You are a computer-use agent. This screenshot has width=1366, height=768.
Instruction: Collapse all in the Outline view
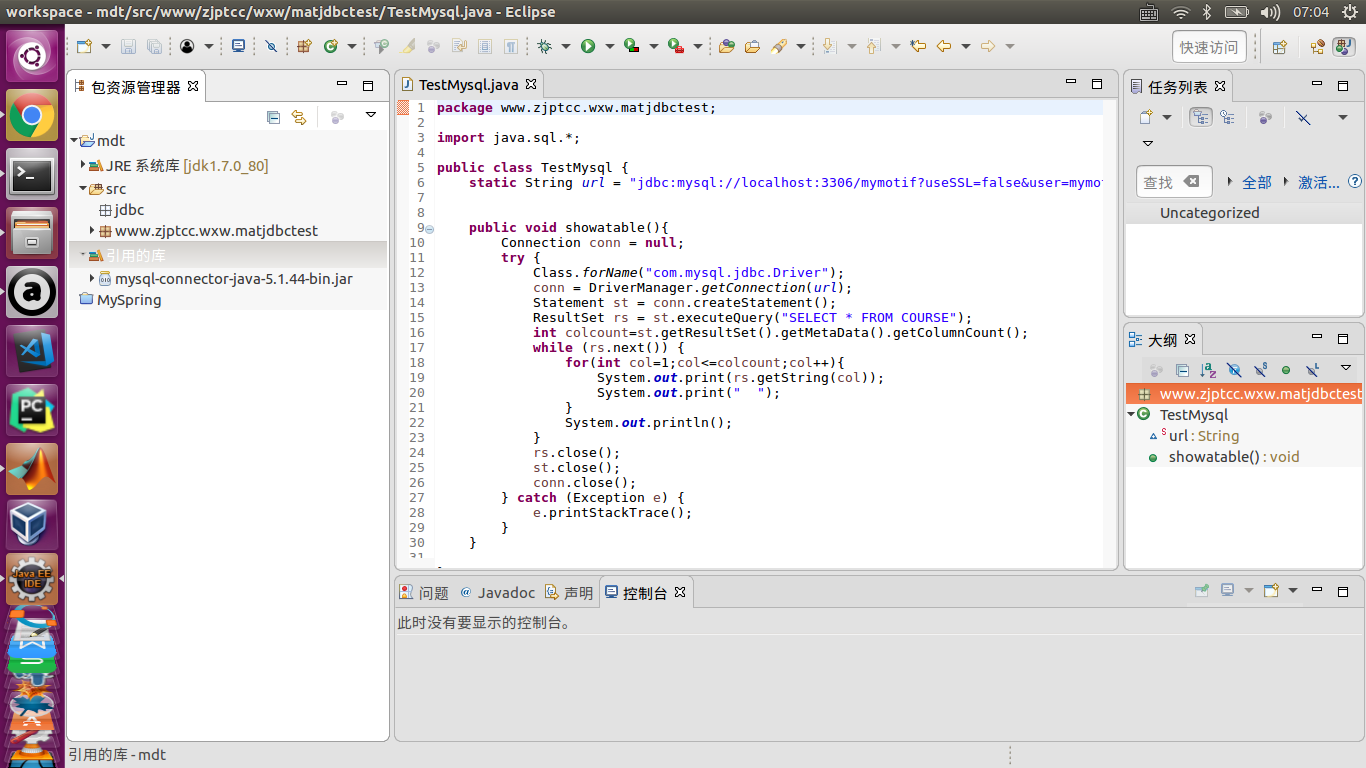1182,370
